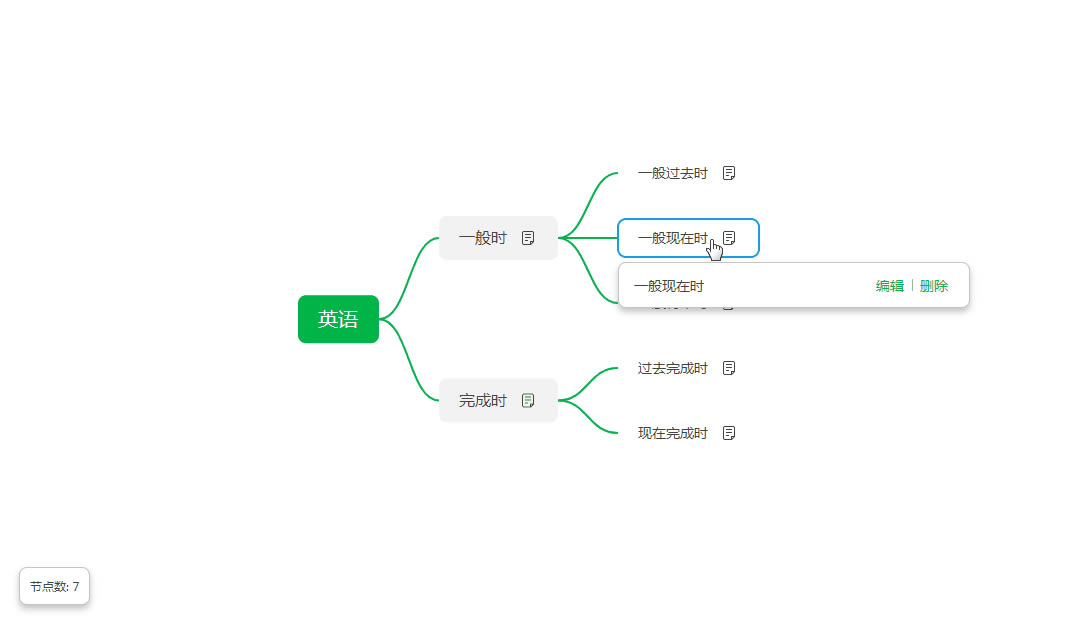1076x624 pixels.
Task: Open the note icon beside 一般时
Action: coord(528,238)
